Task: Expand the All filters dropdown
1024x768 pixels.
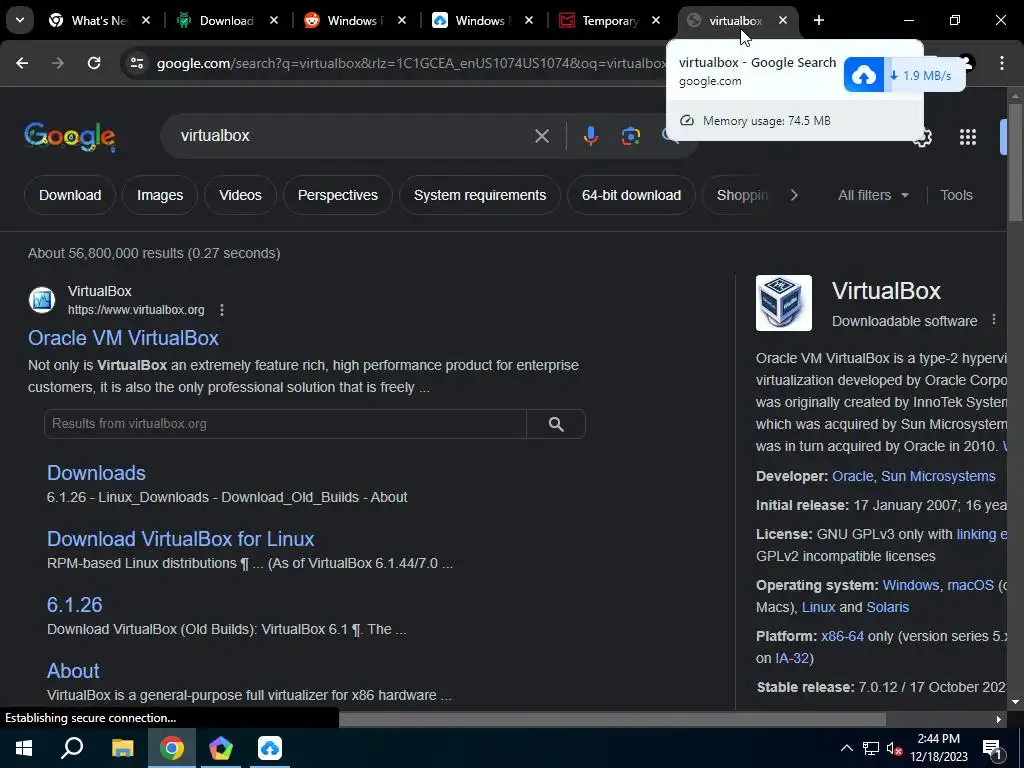Action: (x=873, y=195)
